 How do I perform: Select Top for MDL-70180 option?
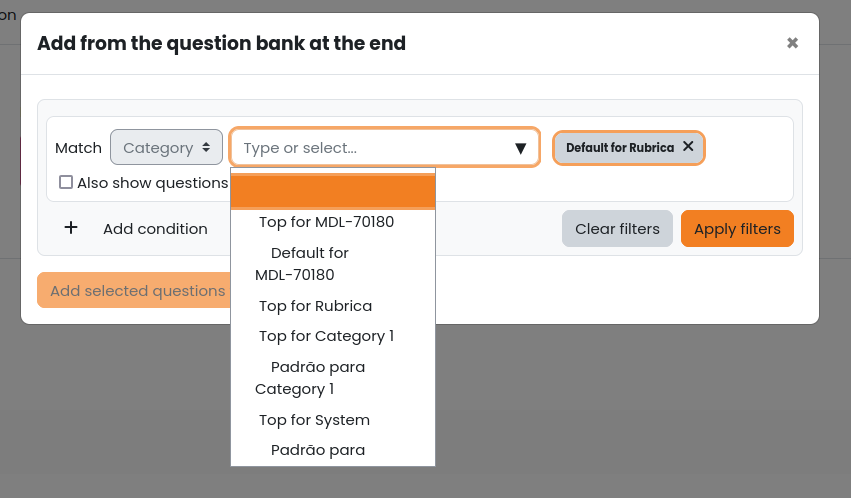point(333,222)
